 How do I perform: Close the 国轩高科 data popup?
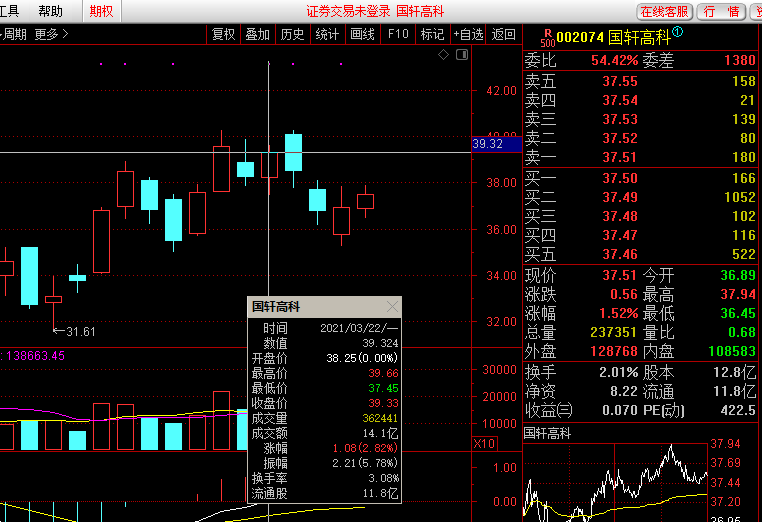392,307
